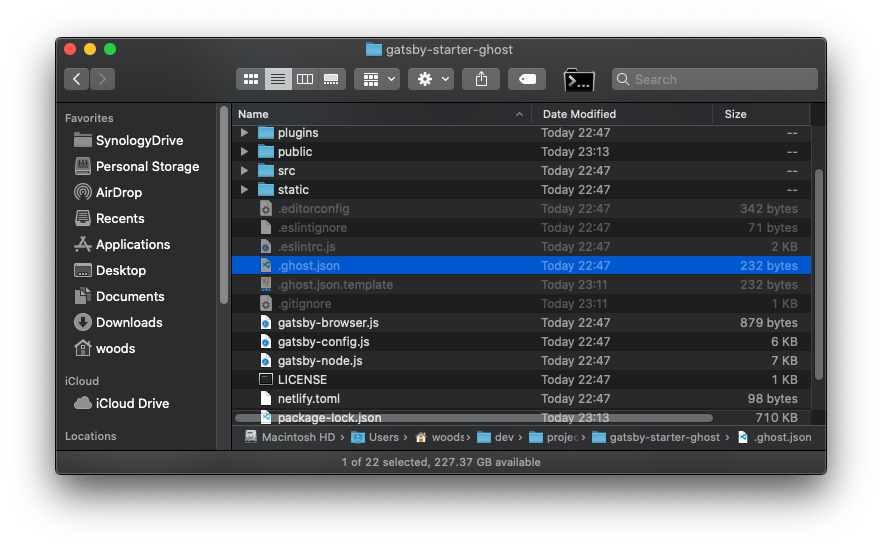Click the gatsby-node.js file icon
882x548 pixels.
tap(266, 361)
